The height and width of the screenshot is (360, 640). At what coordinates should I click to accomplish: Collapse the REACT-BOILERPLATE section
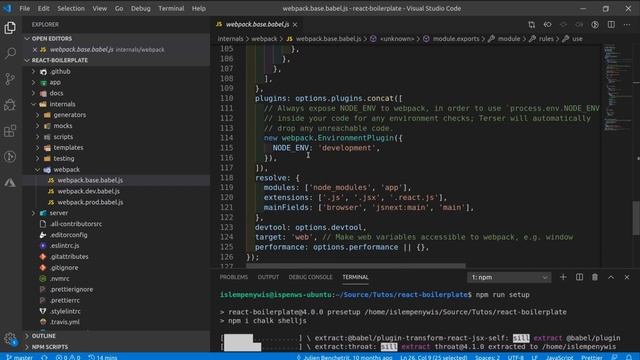[116, 60]
